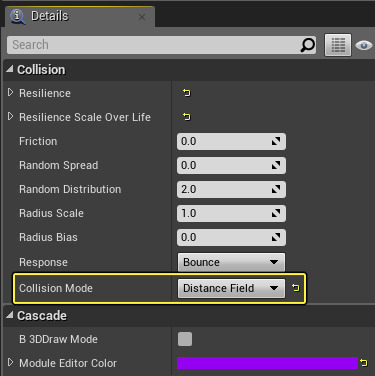Expand the Resilience property
Image resolution: width=375 pixels, height=376 pixels.
click(x=10, y=92)
